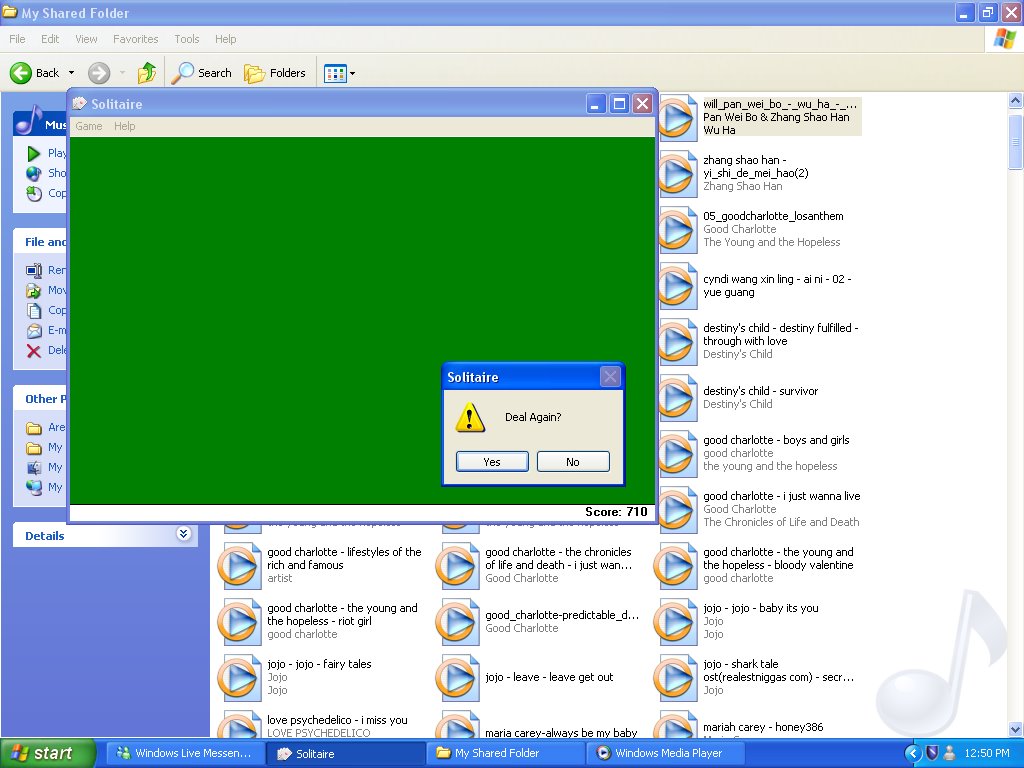Switch to Solitaire taskbar button
Viewport: 1024px width, 768px height.
click(346, 753)
